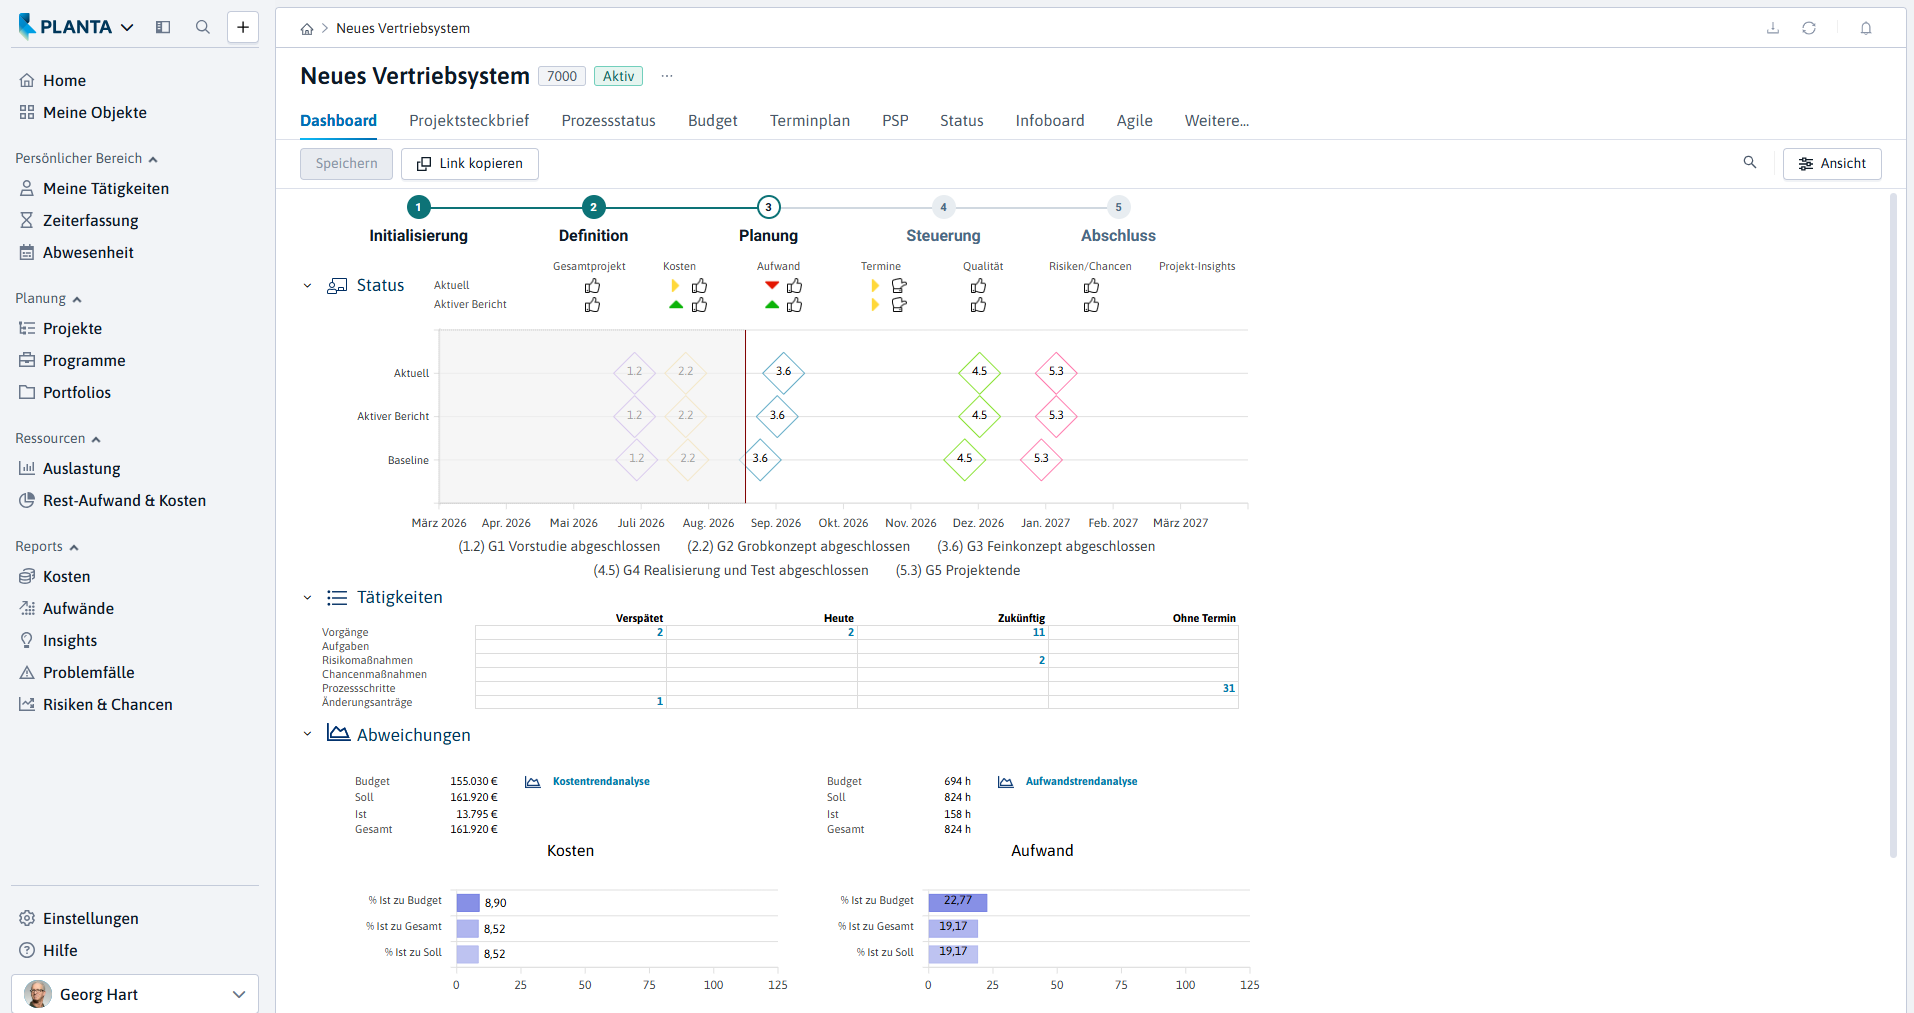Screen dimensions: 1914x1013
Task: Click milestone 3.6 diamond in Aktuell row
Action: point(783,372)
